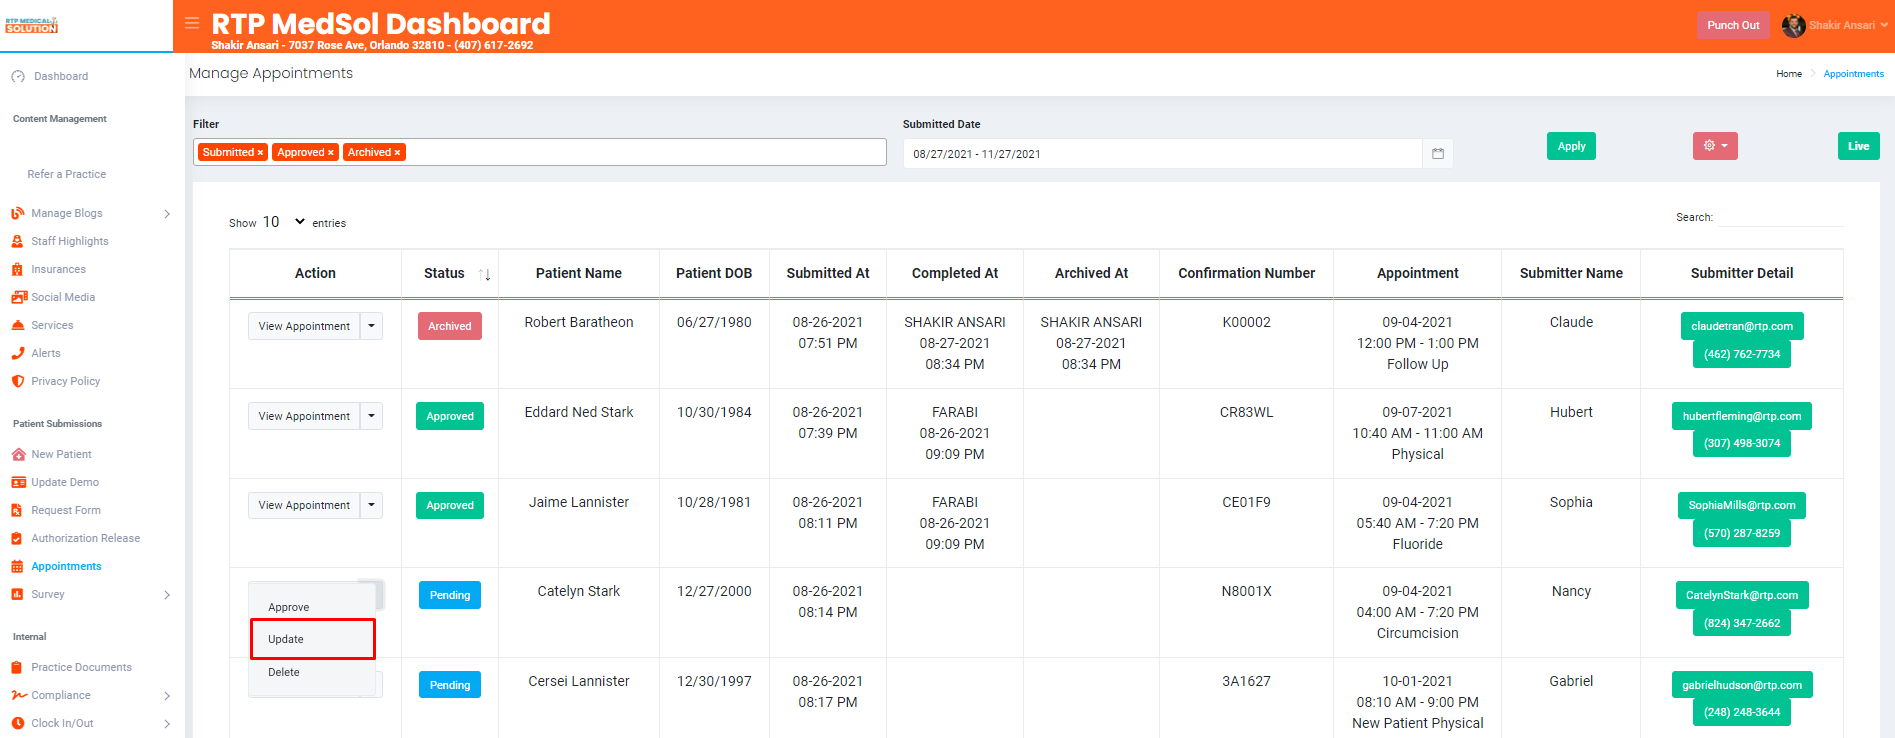Viewport: 1895px width, 738px height.
Task: Click the Services bell icon
Action: (x=18, y=325)
